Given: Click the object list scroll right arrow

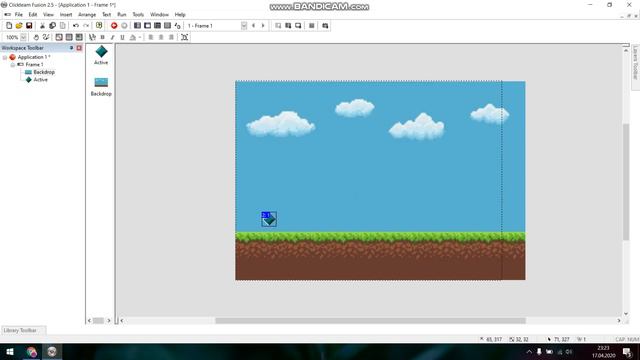Looking at the screenshot, I should [x=109, y=320].
